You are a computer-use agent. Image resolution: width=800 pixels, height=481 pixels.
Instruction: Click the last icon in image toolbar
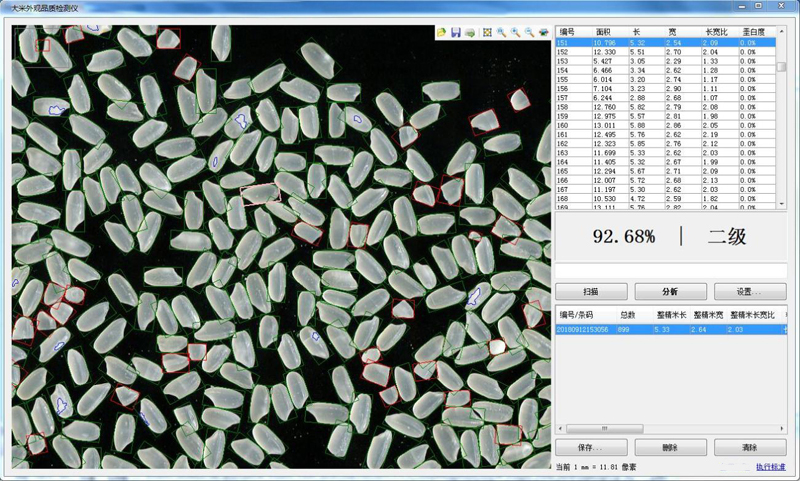tap(543, 33)
